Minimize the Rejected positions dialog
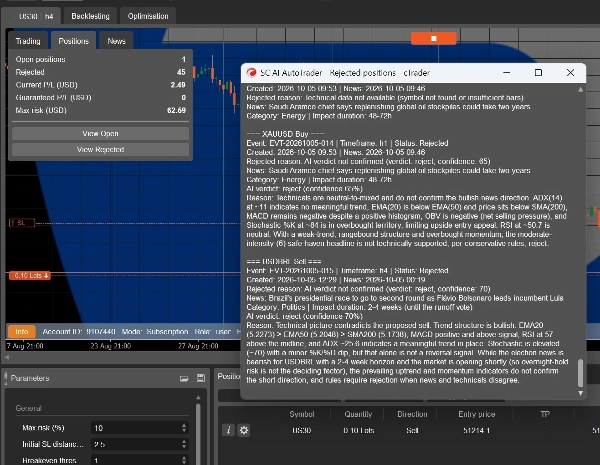Viewport: 600px width, 465px height. point(507,73)
